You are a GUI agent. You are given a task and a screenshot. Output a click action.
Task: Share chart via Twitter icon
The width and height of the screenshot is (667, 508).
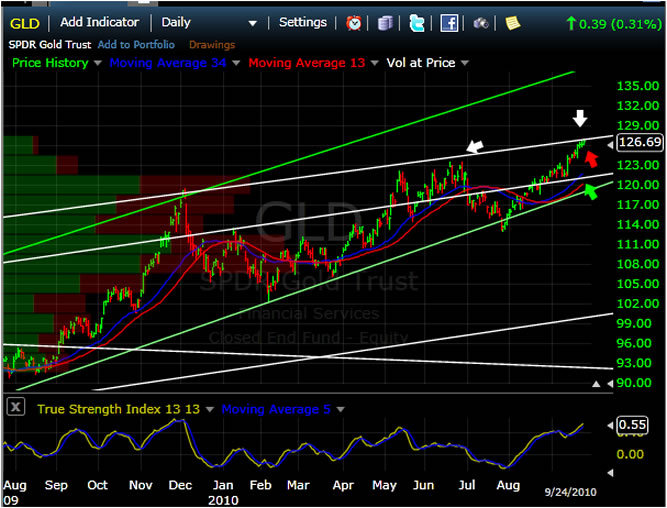[417, 22]
